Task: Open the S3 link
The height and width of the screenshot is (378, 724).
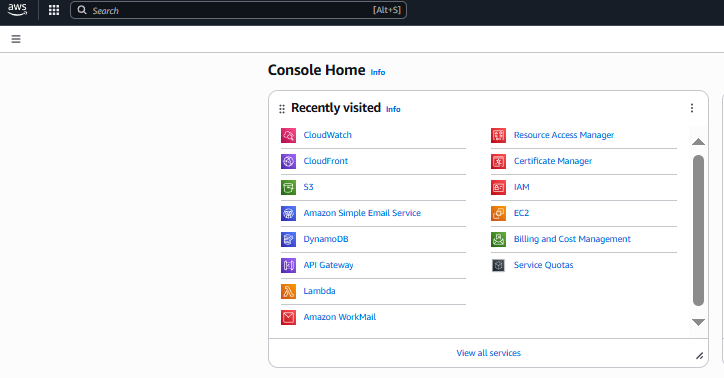Action: pos(308,187)
